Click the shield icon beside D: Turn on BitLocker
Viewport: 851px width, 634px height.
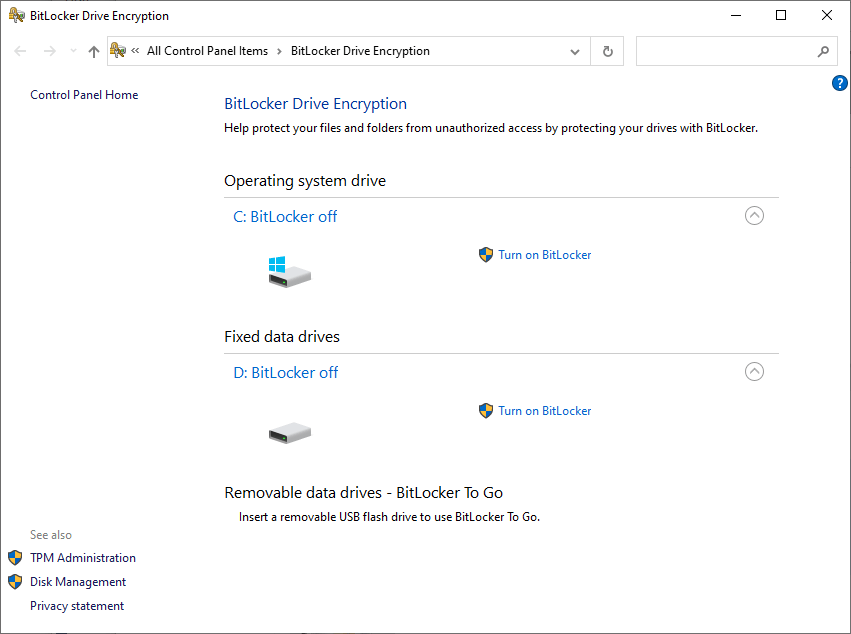[486, 411]
